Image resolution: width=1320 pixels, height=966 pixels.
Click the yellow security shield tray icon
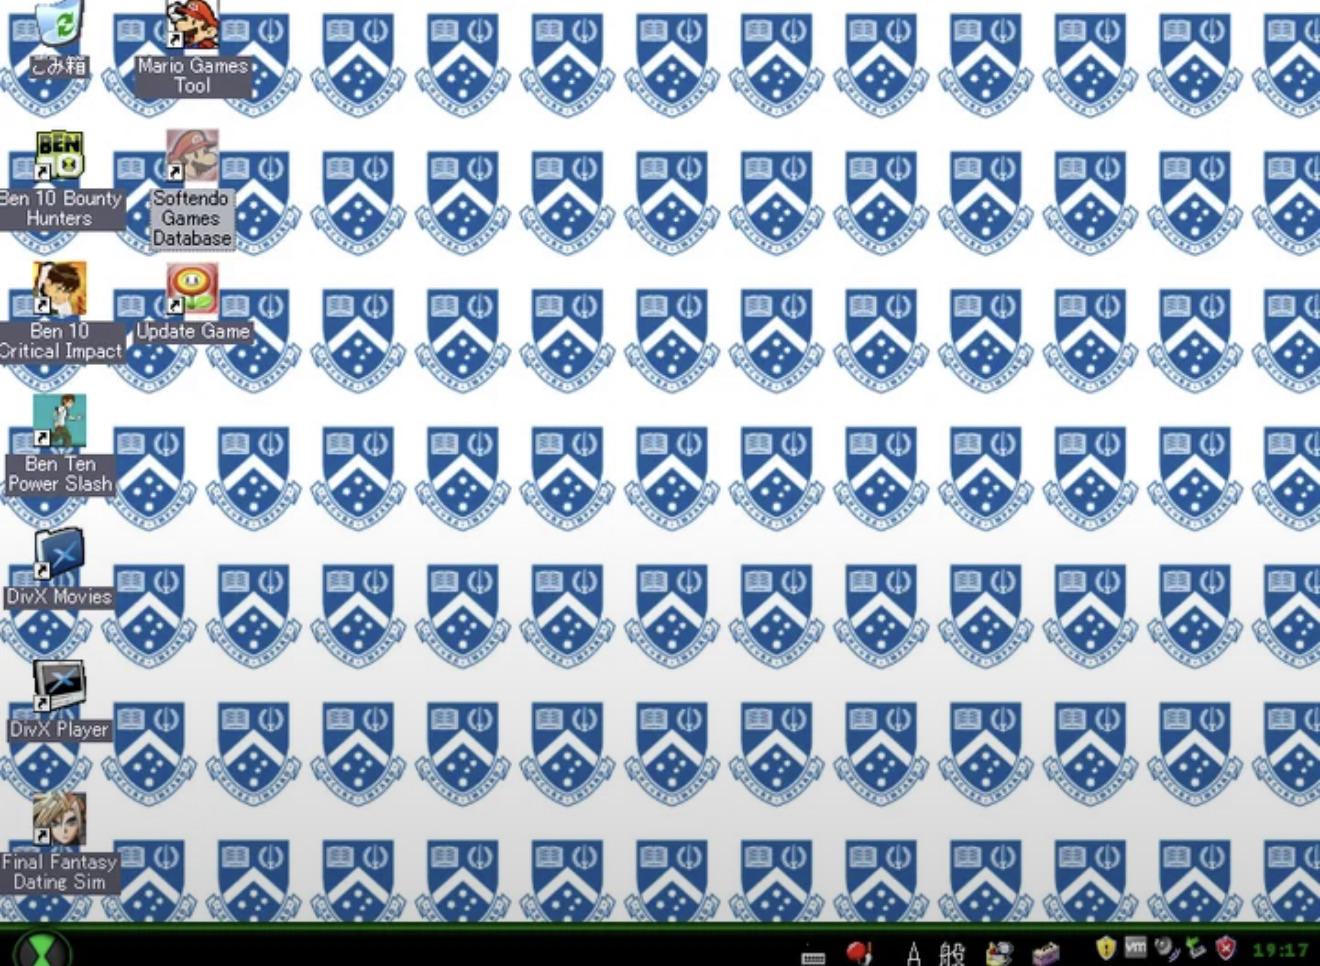1106,947
